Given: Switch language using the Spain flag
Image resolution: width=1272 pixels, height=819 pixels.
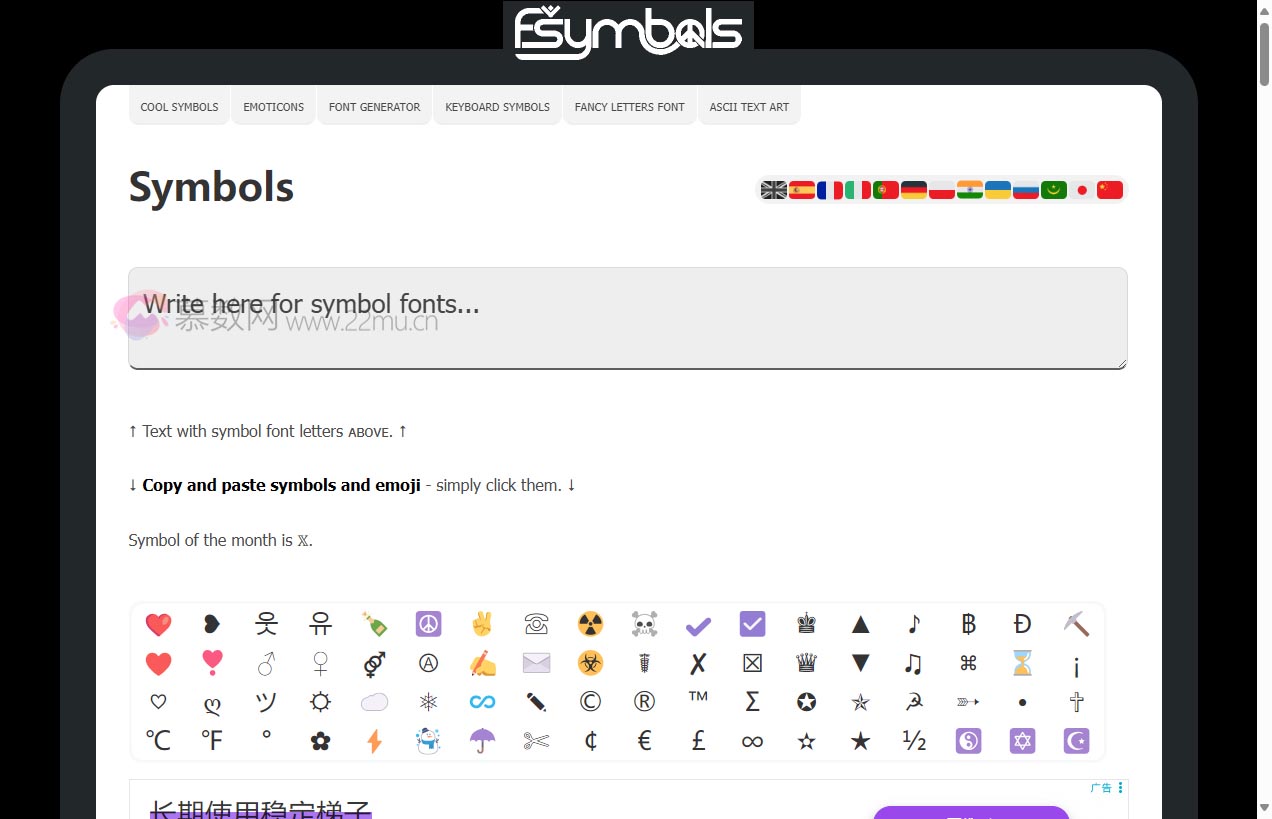Looking at the screenshot, I should tap(802, 189).
